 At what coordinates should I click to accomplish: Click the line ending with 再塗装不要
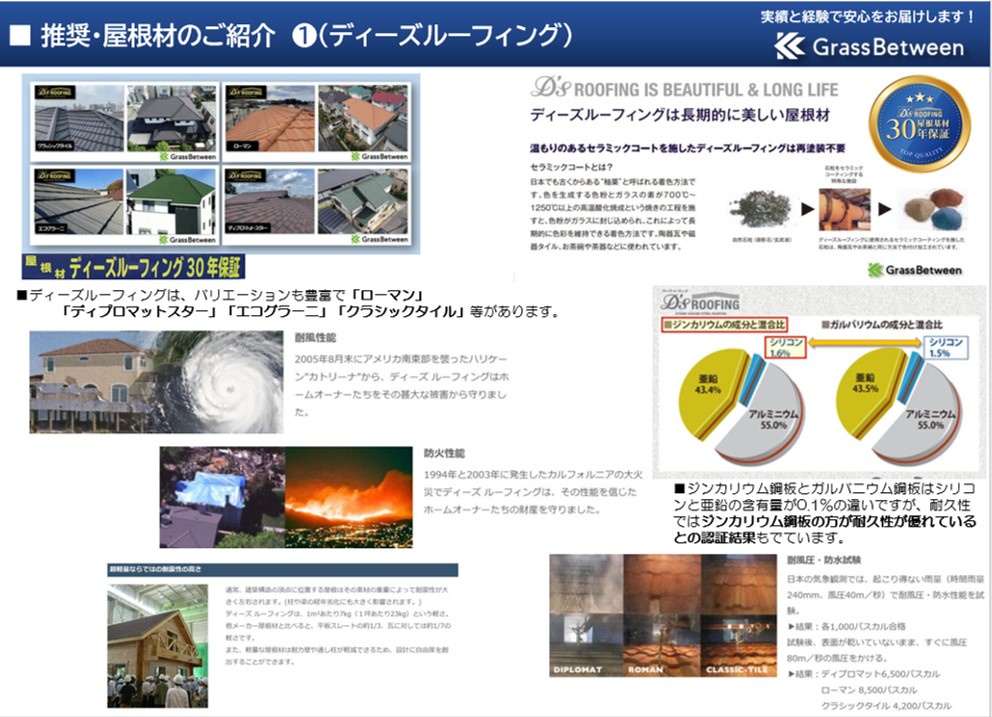coord(688,148)
